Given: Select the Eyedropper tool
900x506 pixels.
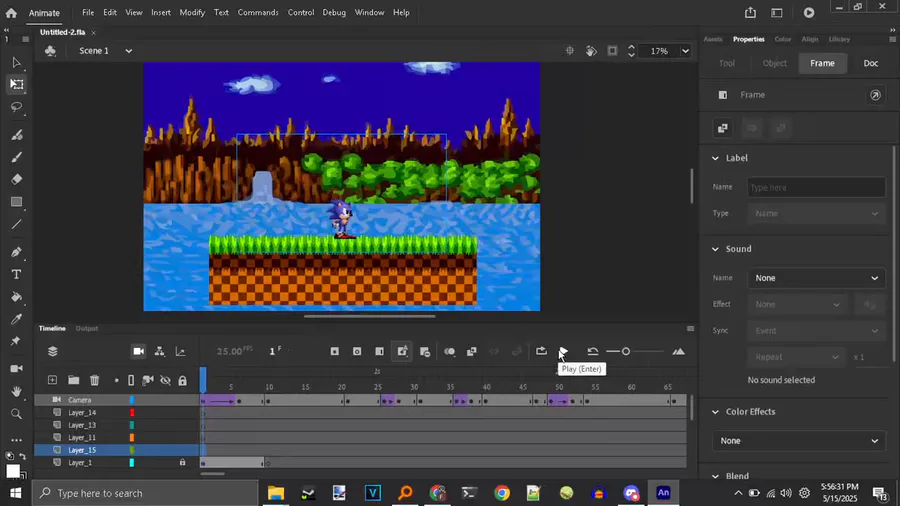Looking at the screenshot, I should [16, 319].
